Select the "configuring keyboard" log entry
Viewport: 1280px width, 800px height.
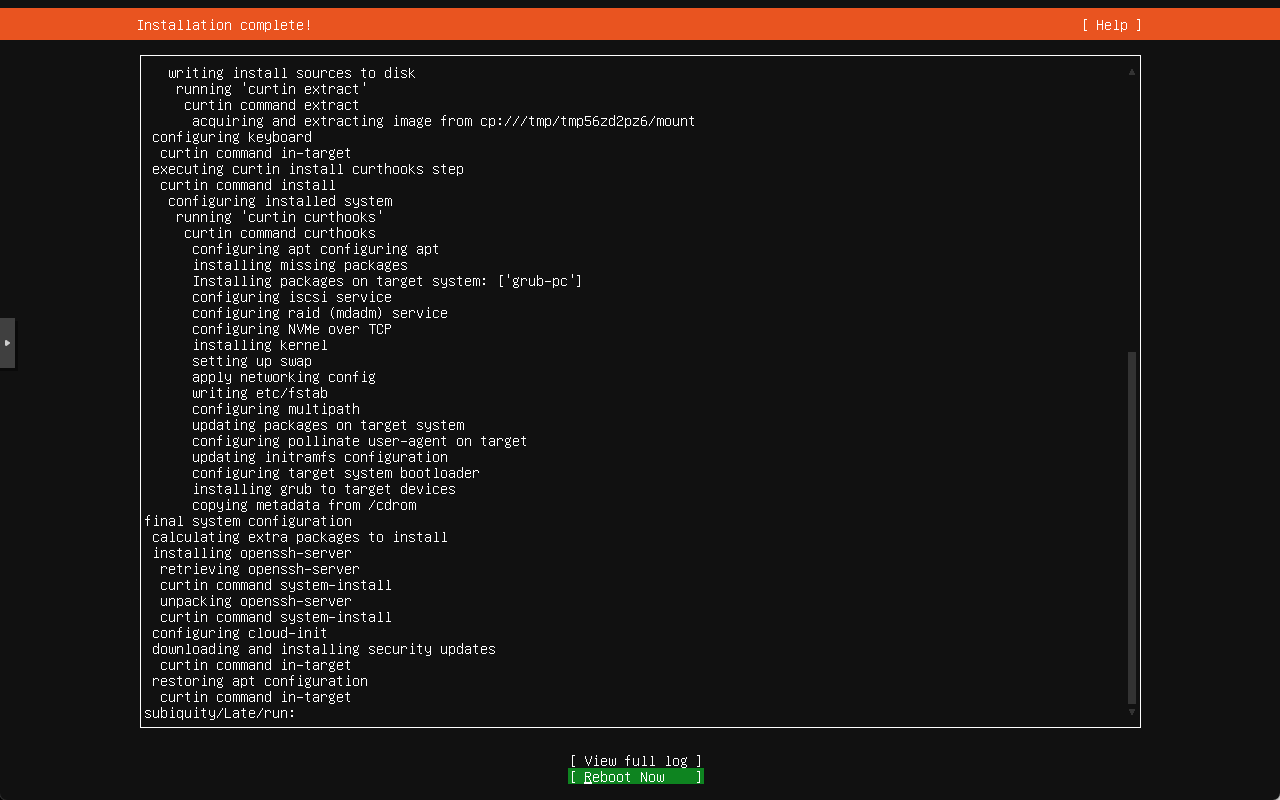pyautogui.click(x=232, y=137)
